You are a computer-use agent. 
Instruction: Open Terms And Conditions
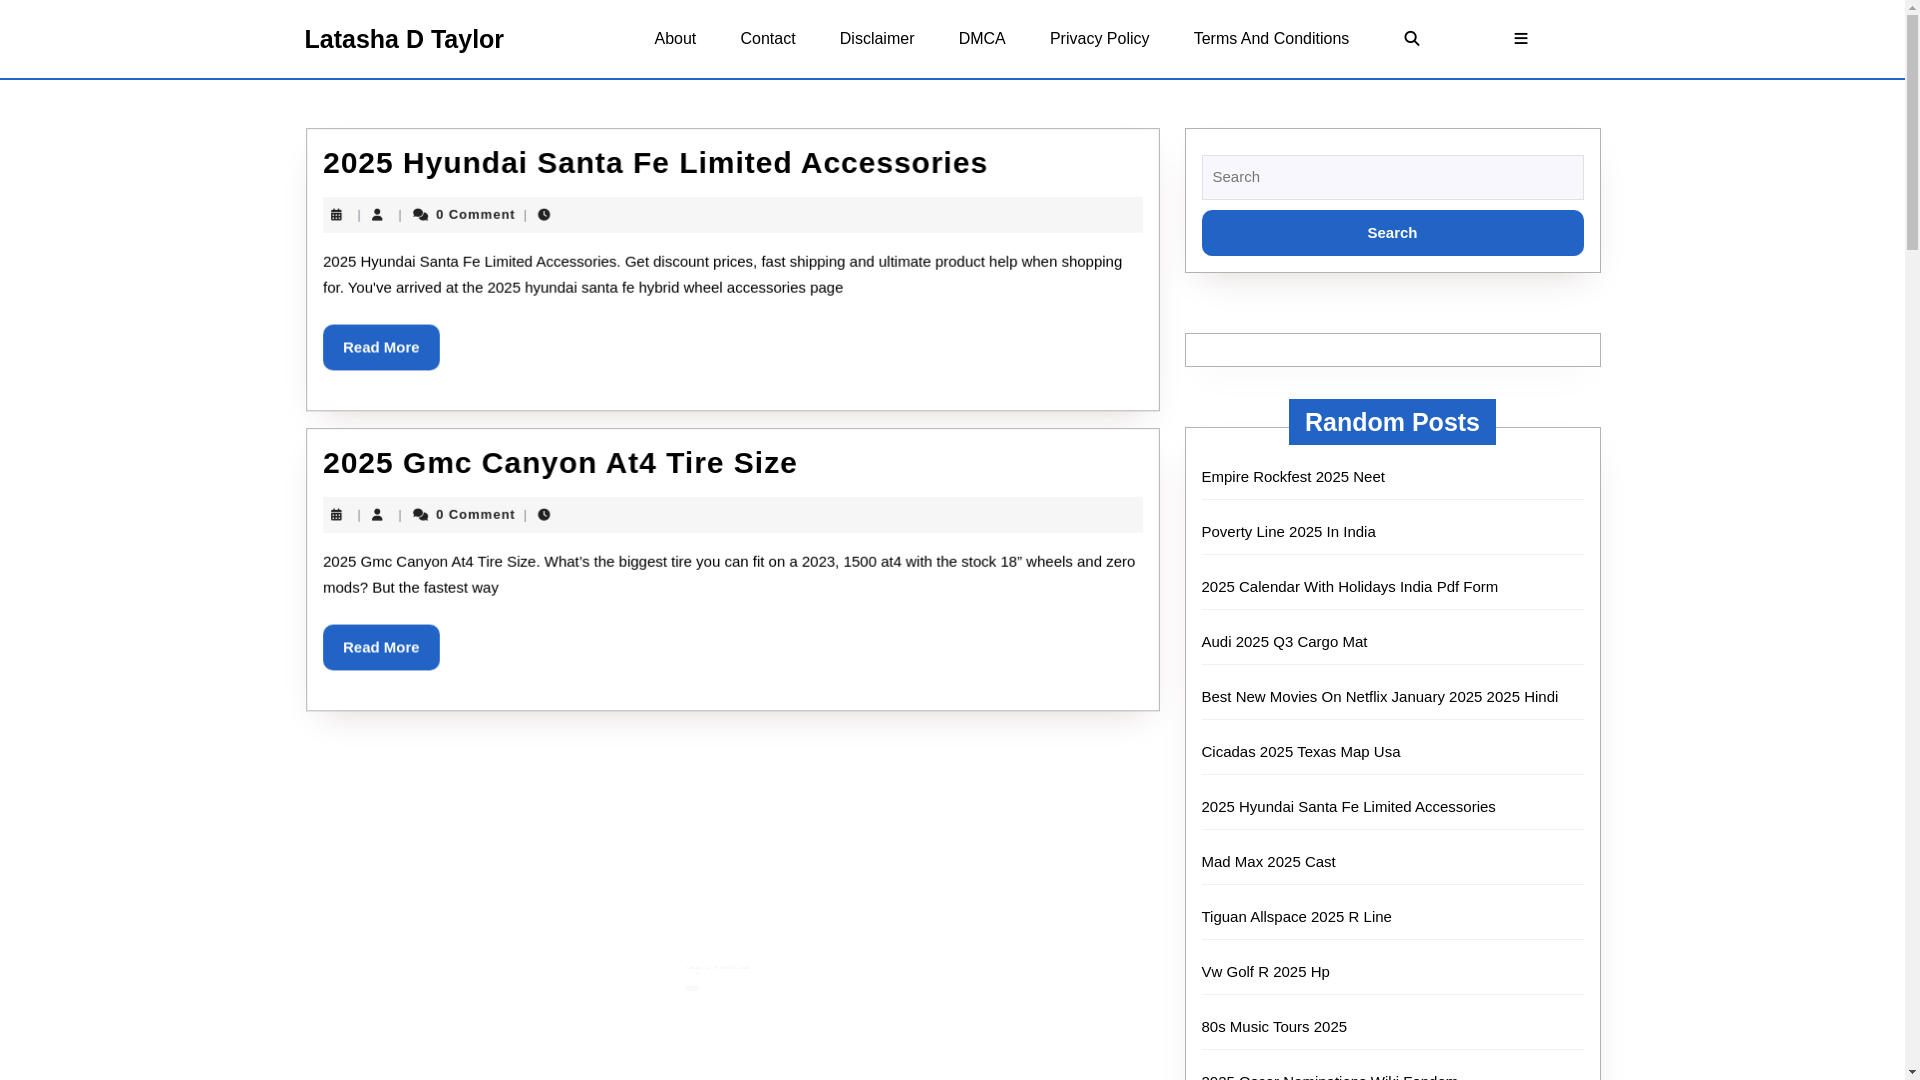click(x=1271, y=39)
